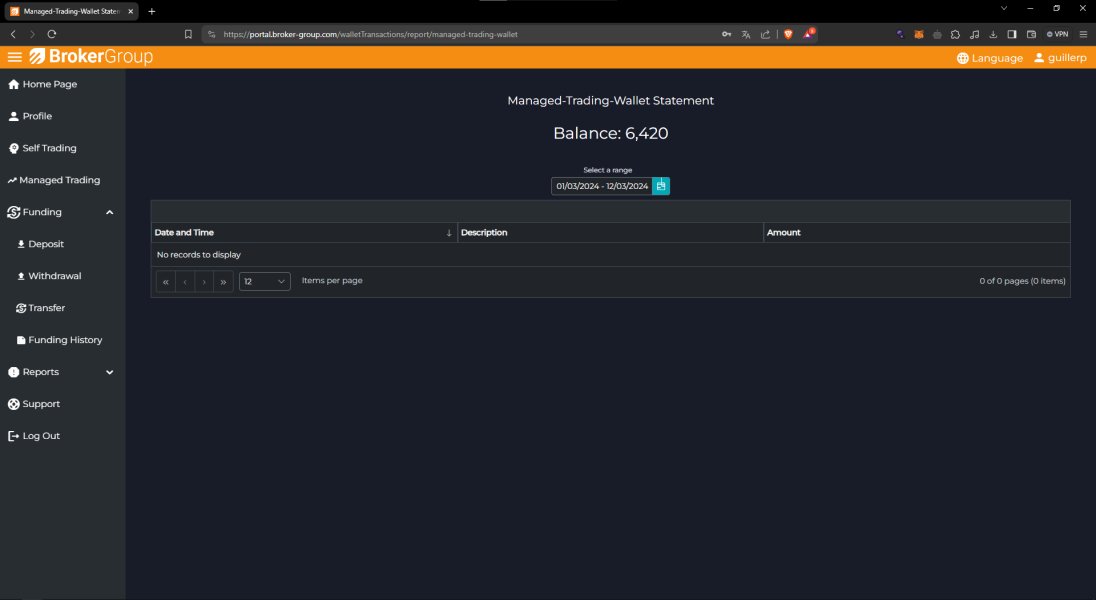Toggle the VPN button in toolbar
1096x600 pixels.
(1057, 34)
